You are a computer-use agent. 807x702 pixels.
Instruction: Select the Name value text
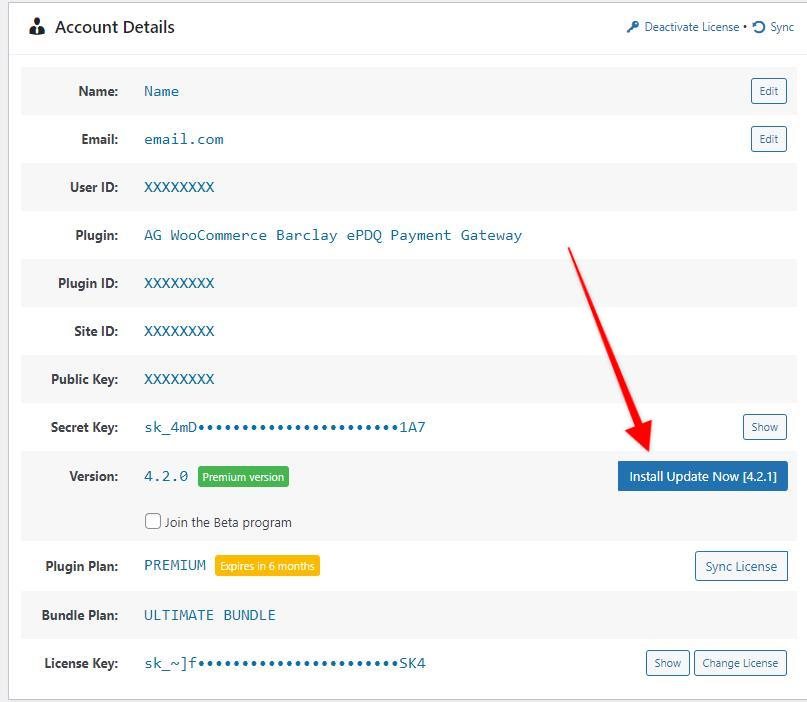(162, 91)
